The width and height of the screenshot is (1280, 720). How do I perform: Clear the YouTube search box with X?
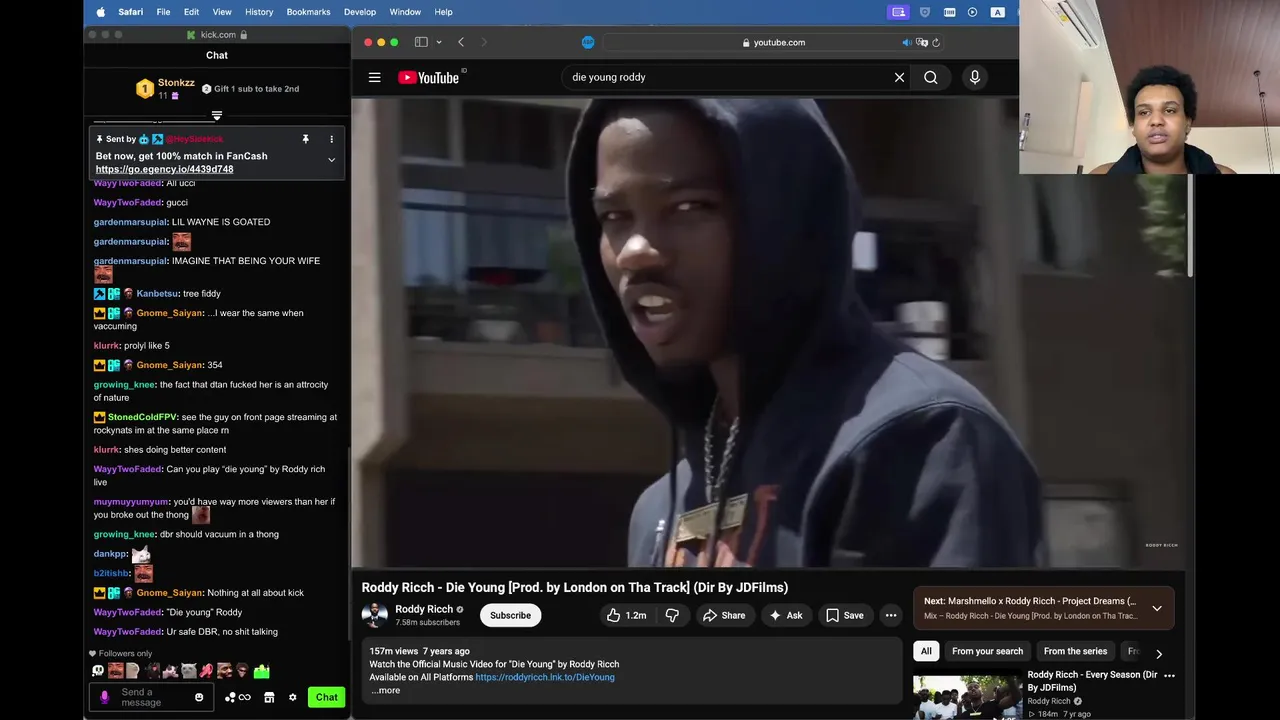pos(899,77)
